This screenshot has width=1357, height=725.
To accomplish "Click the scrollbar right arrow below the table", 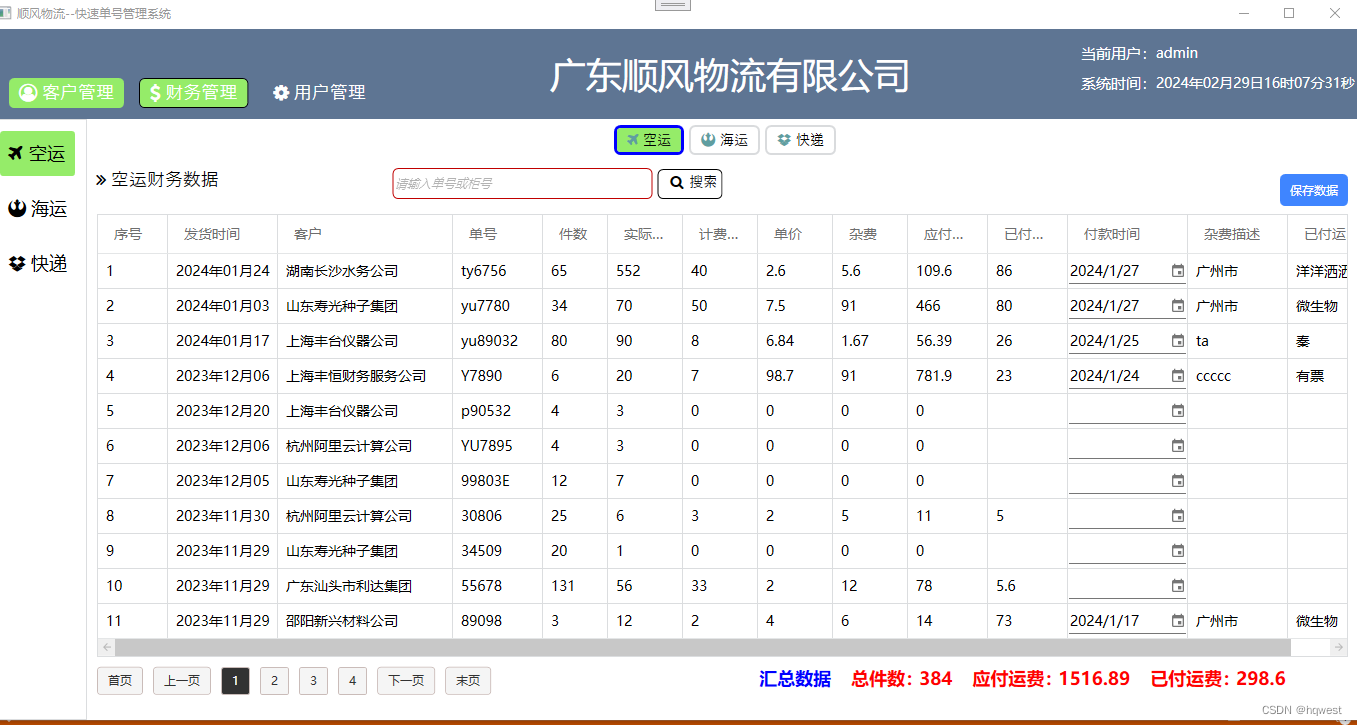I will click(1338, 648).
